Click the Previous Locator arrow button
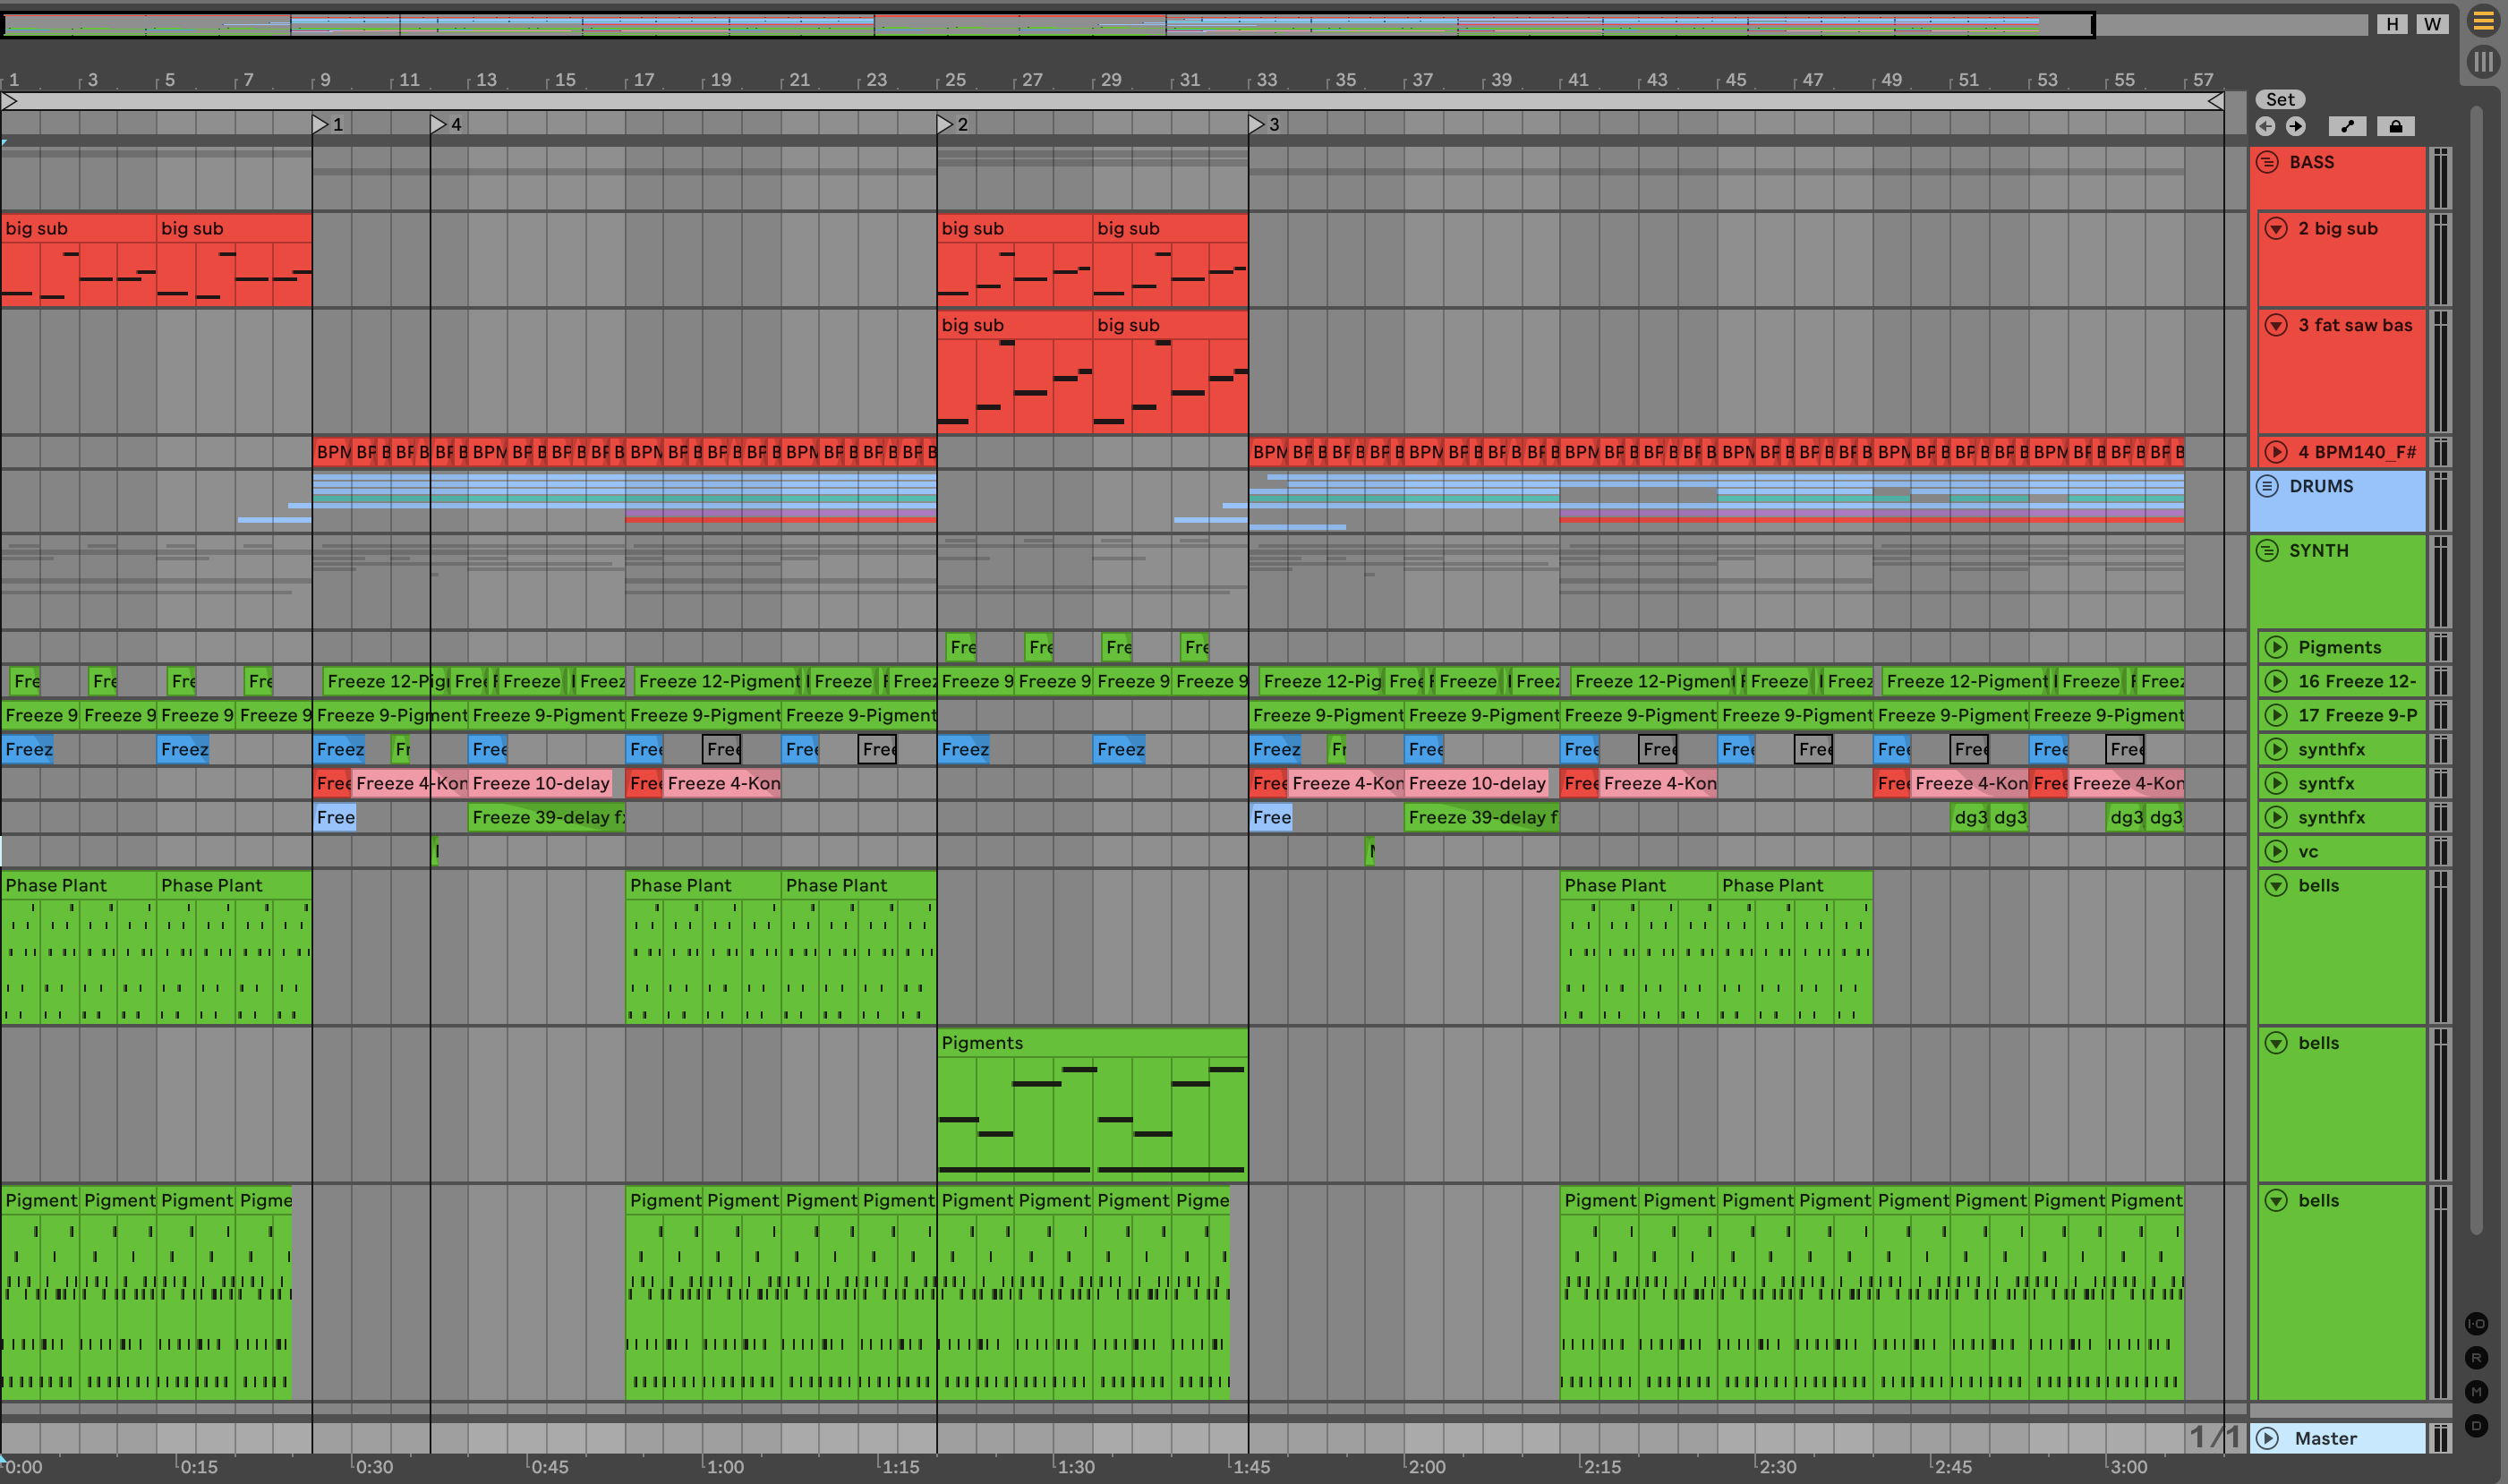The height and width of the screenshot is (1484, 2508). [x=2265, y=126]
